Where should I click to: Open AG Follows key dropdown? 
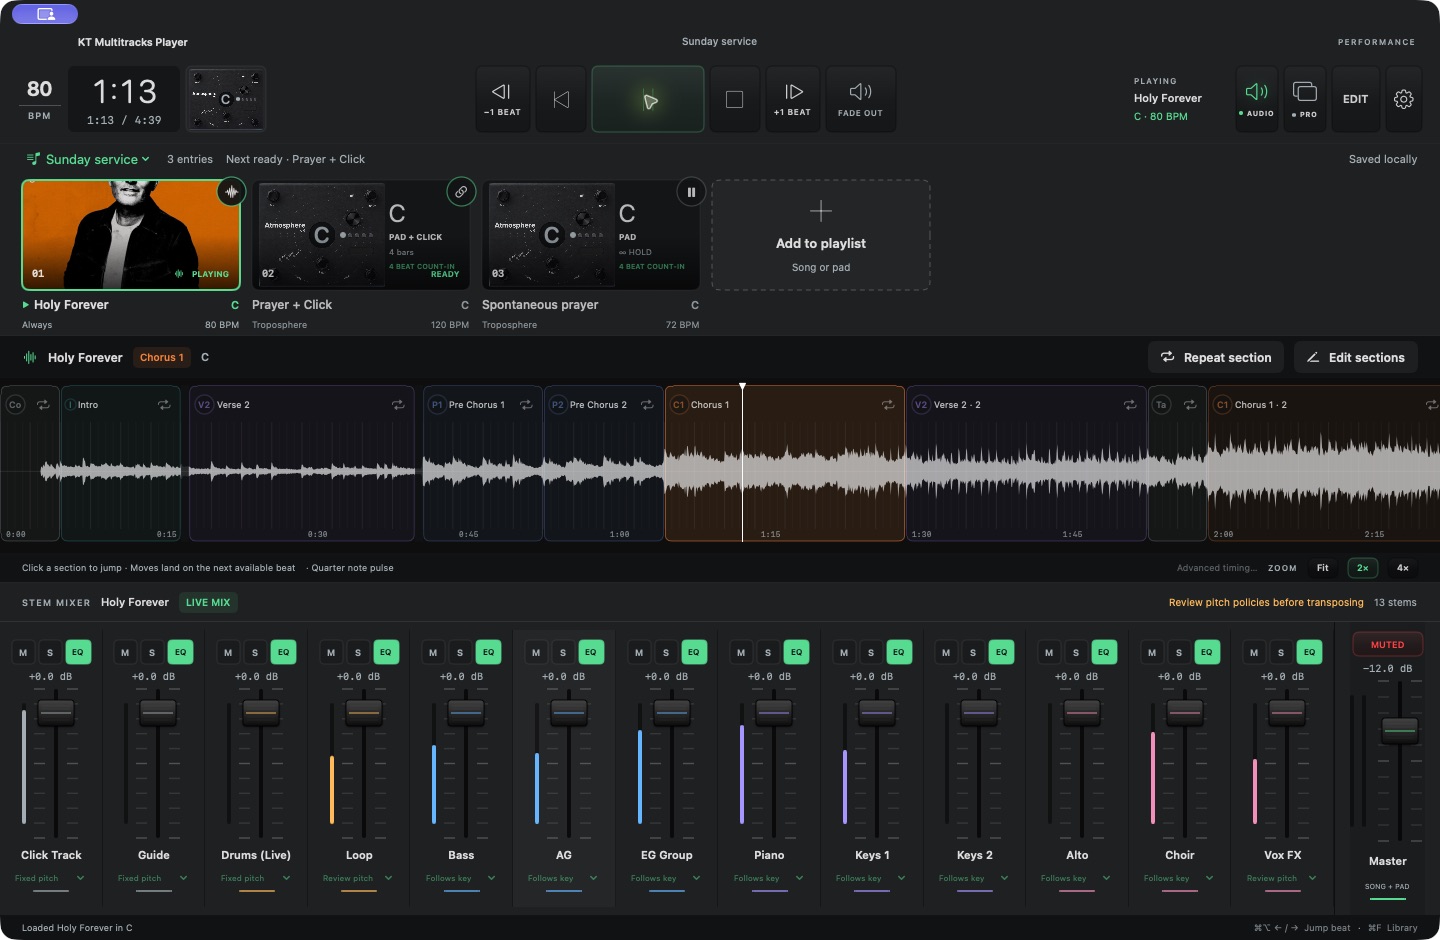click(563, 879)
